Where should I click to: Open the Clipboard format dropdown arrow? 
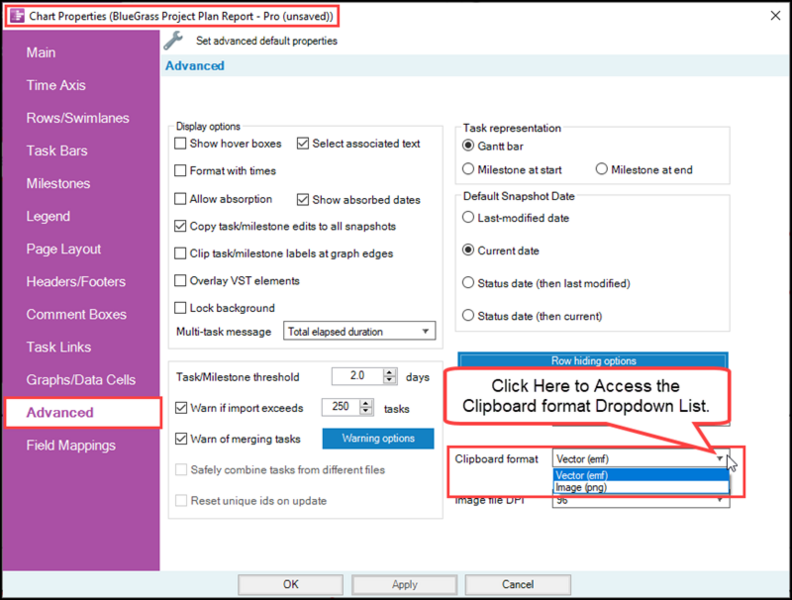click(720, 459)
